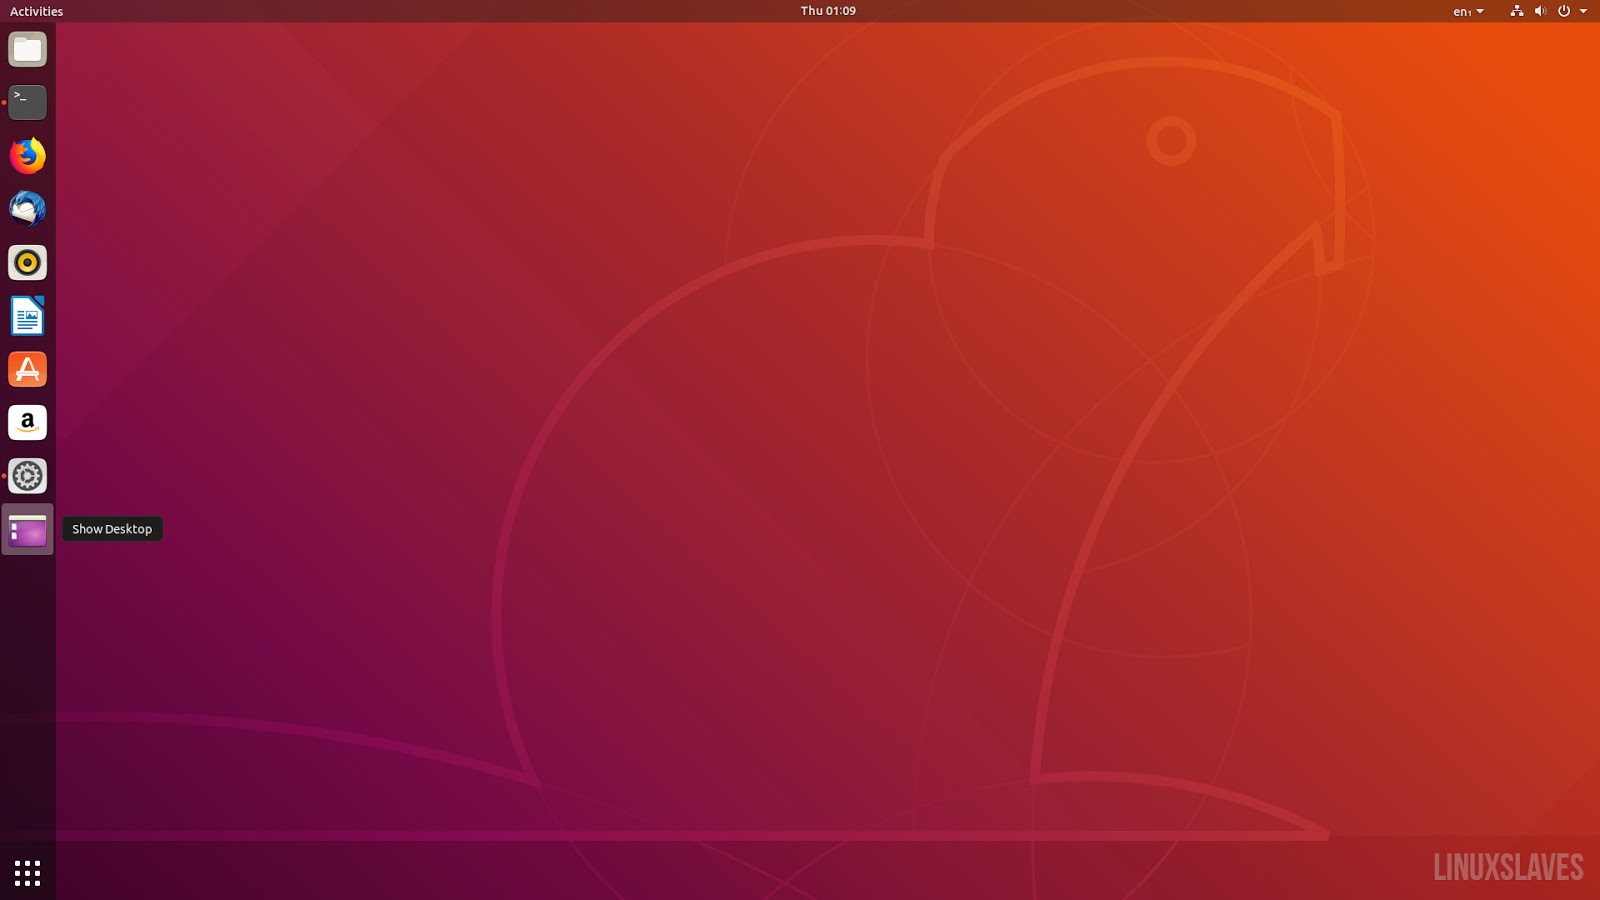
Task: Open the keyboard language dropdown
Action: click(1468, 11)
